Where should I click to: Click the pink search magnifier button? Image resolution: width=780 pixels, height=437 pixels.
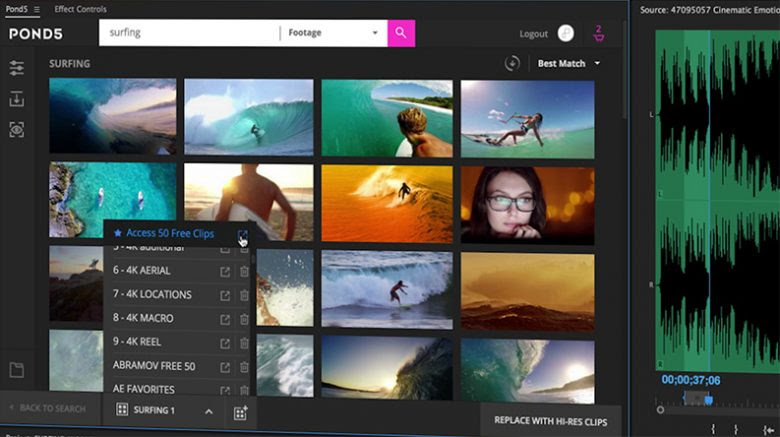(x=401, y=33)
